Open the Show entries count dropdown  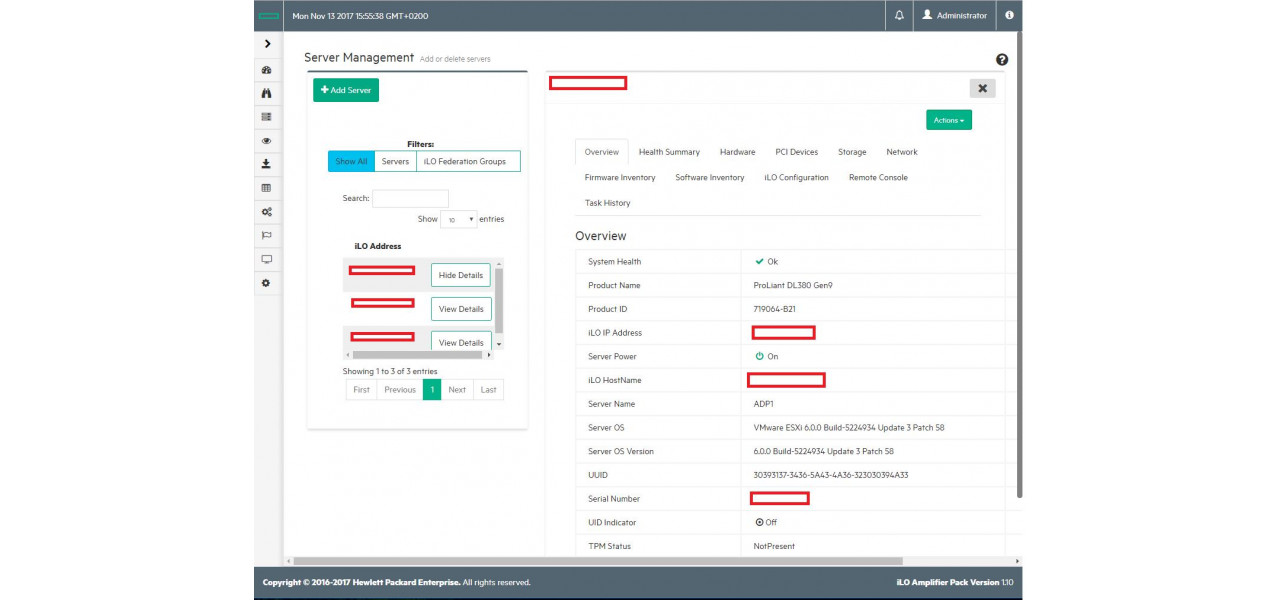pos(459,219)
